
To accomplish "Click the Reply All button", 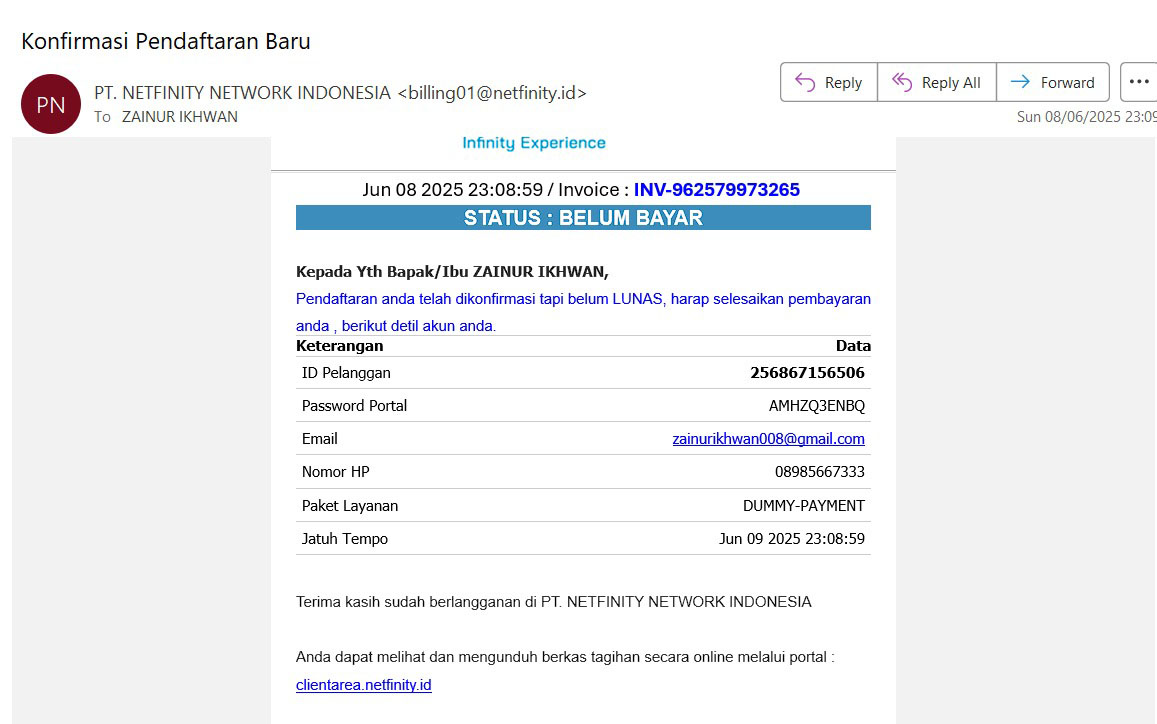I will [936, 83].
